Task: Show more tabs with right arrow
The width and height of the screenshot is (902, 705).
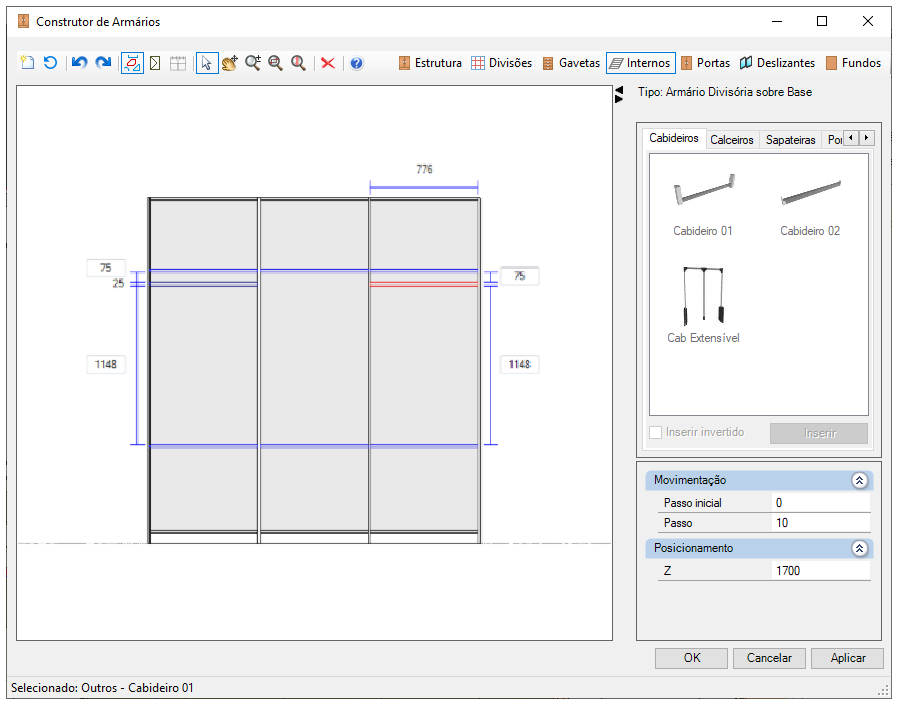Action: coord(866,138)
